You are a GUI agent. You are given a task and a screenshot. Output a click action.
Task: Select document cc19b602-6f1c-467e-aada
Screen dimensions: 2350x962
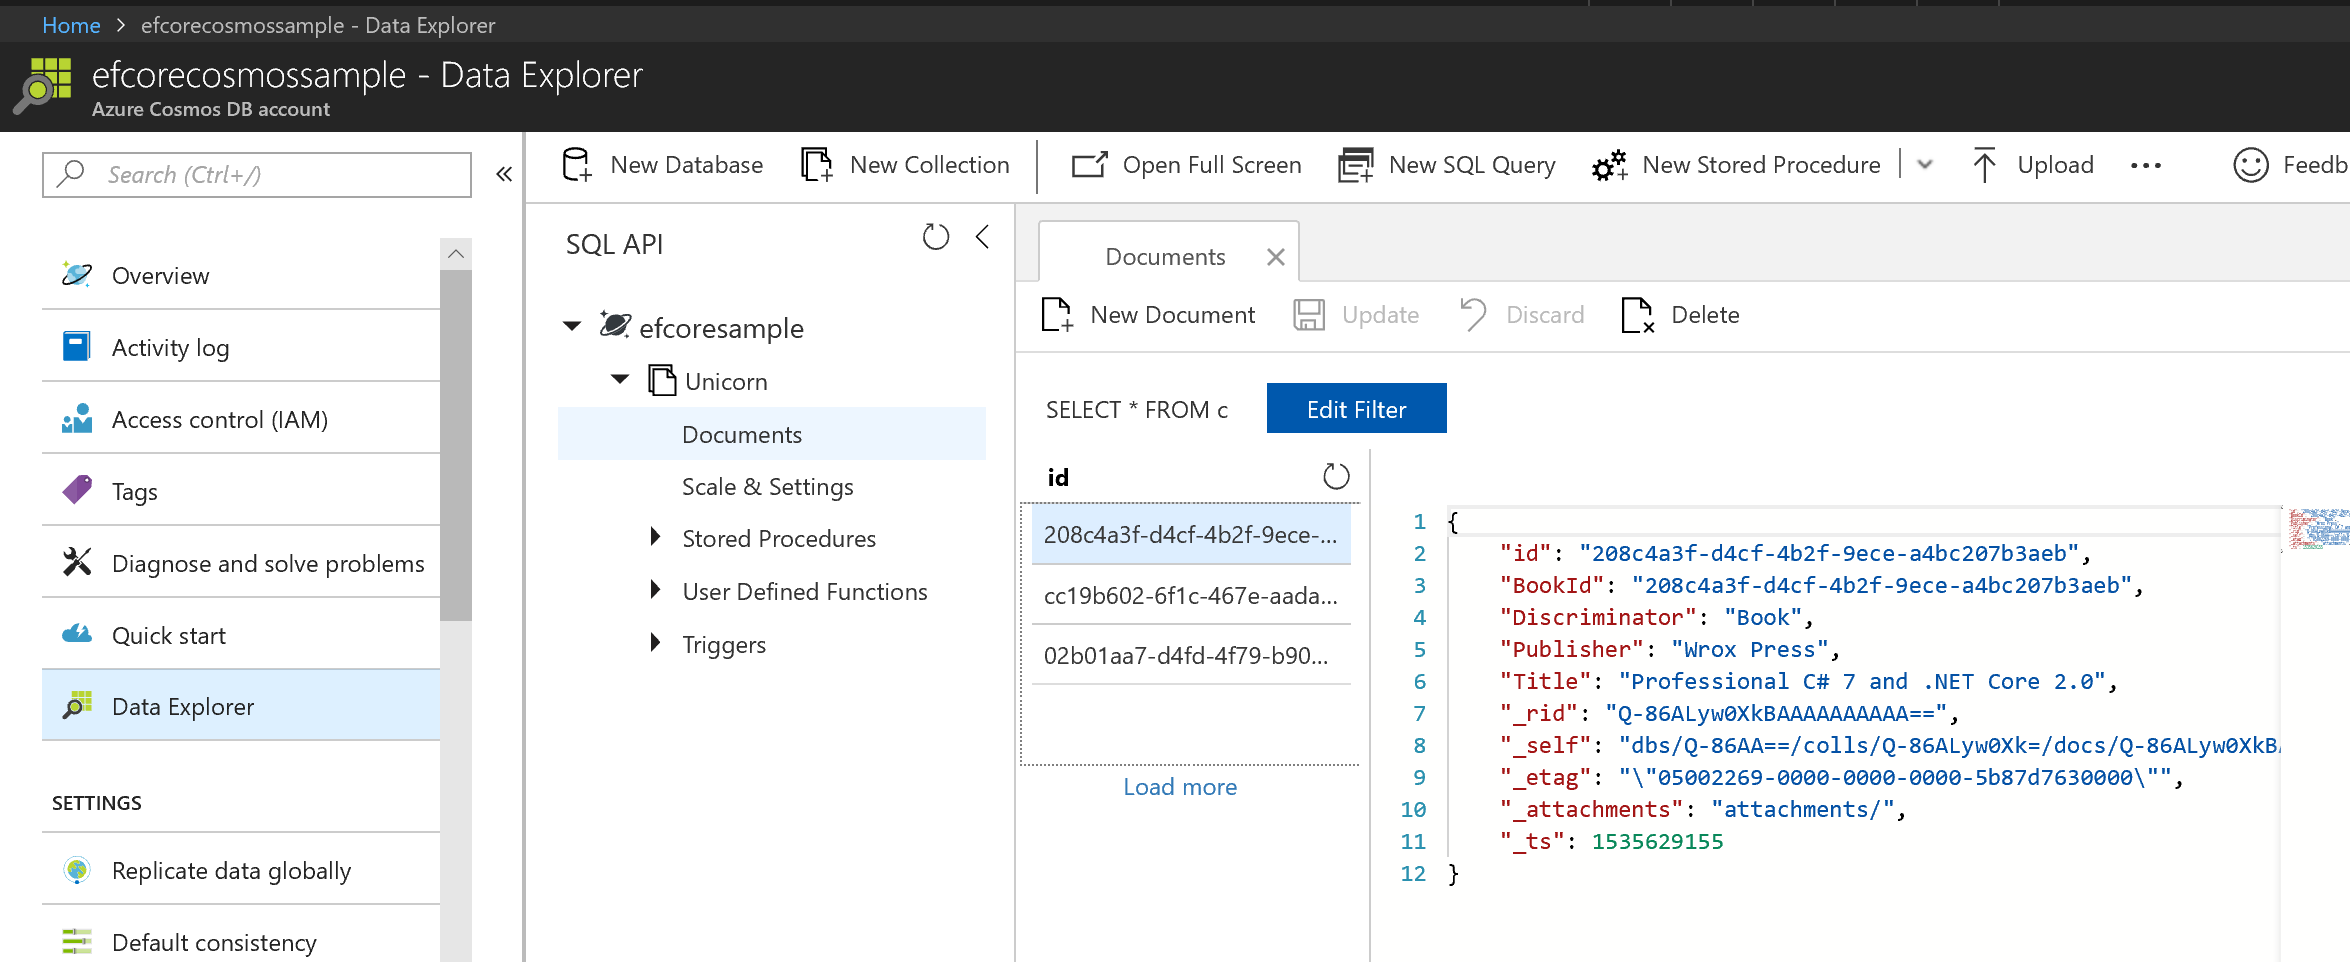tap(1191, 595)
